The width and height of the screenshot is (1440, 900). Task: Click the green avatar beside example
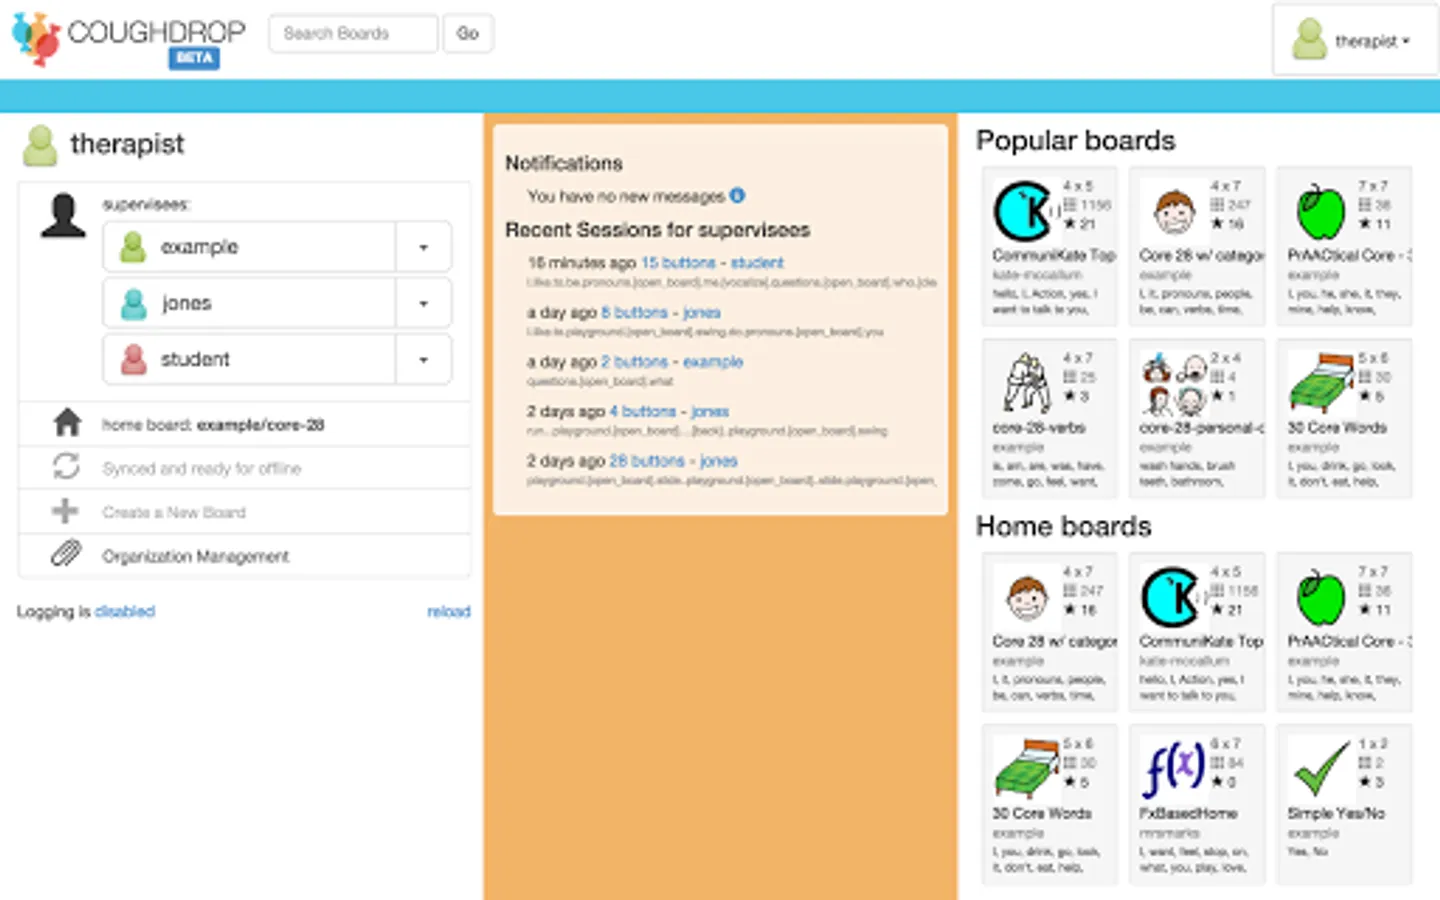[133, 246]
